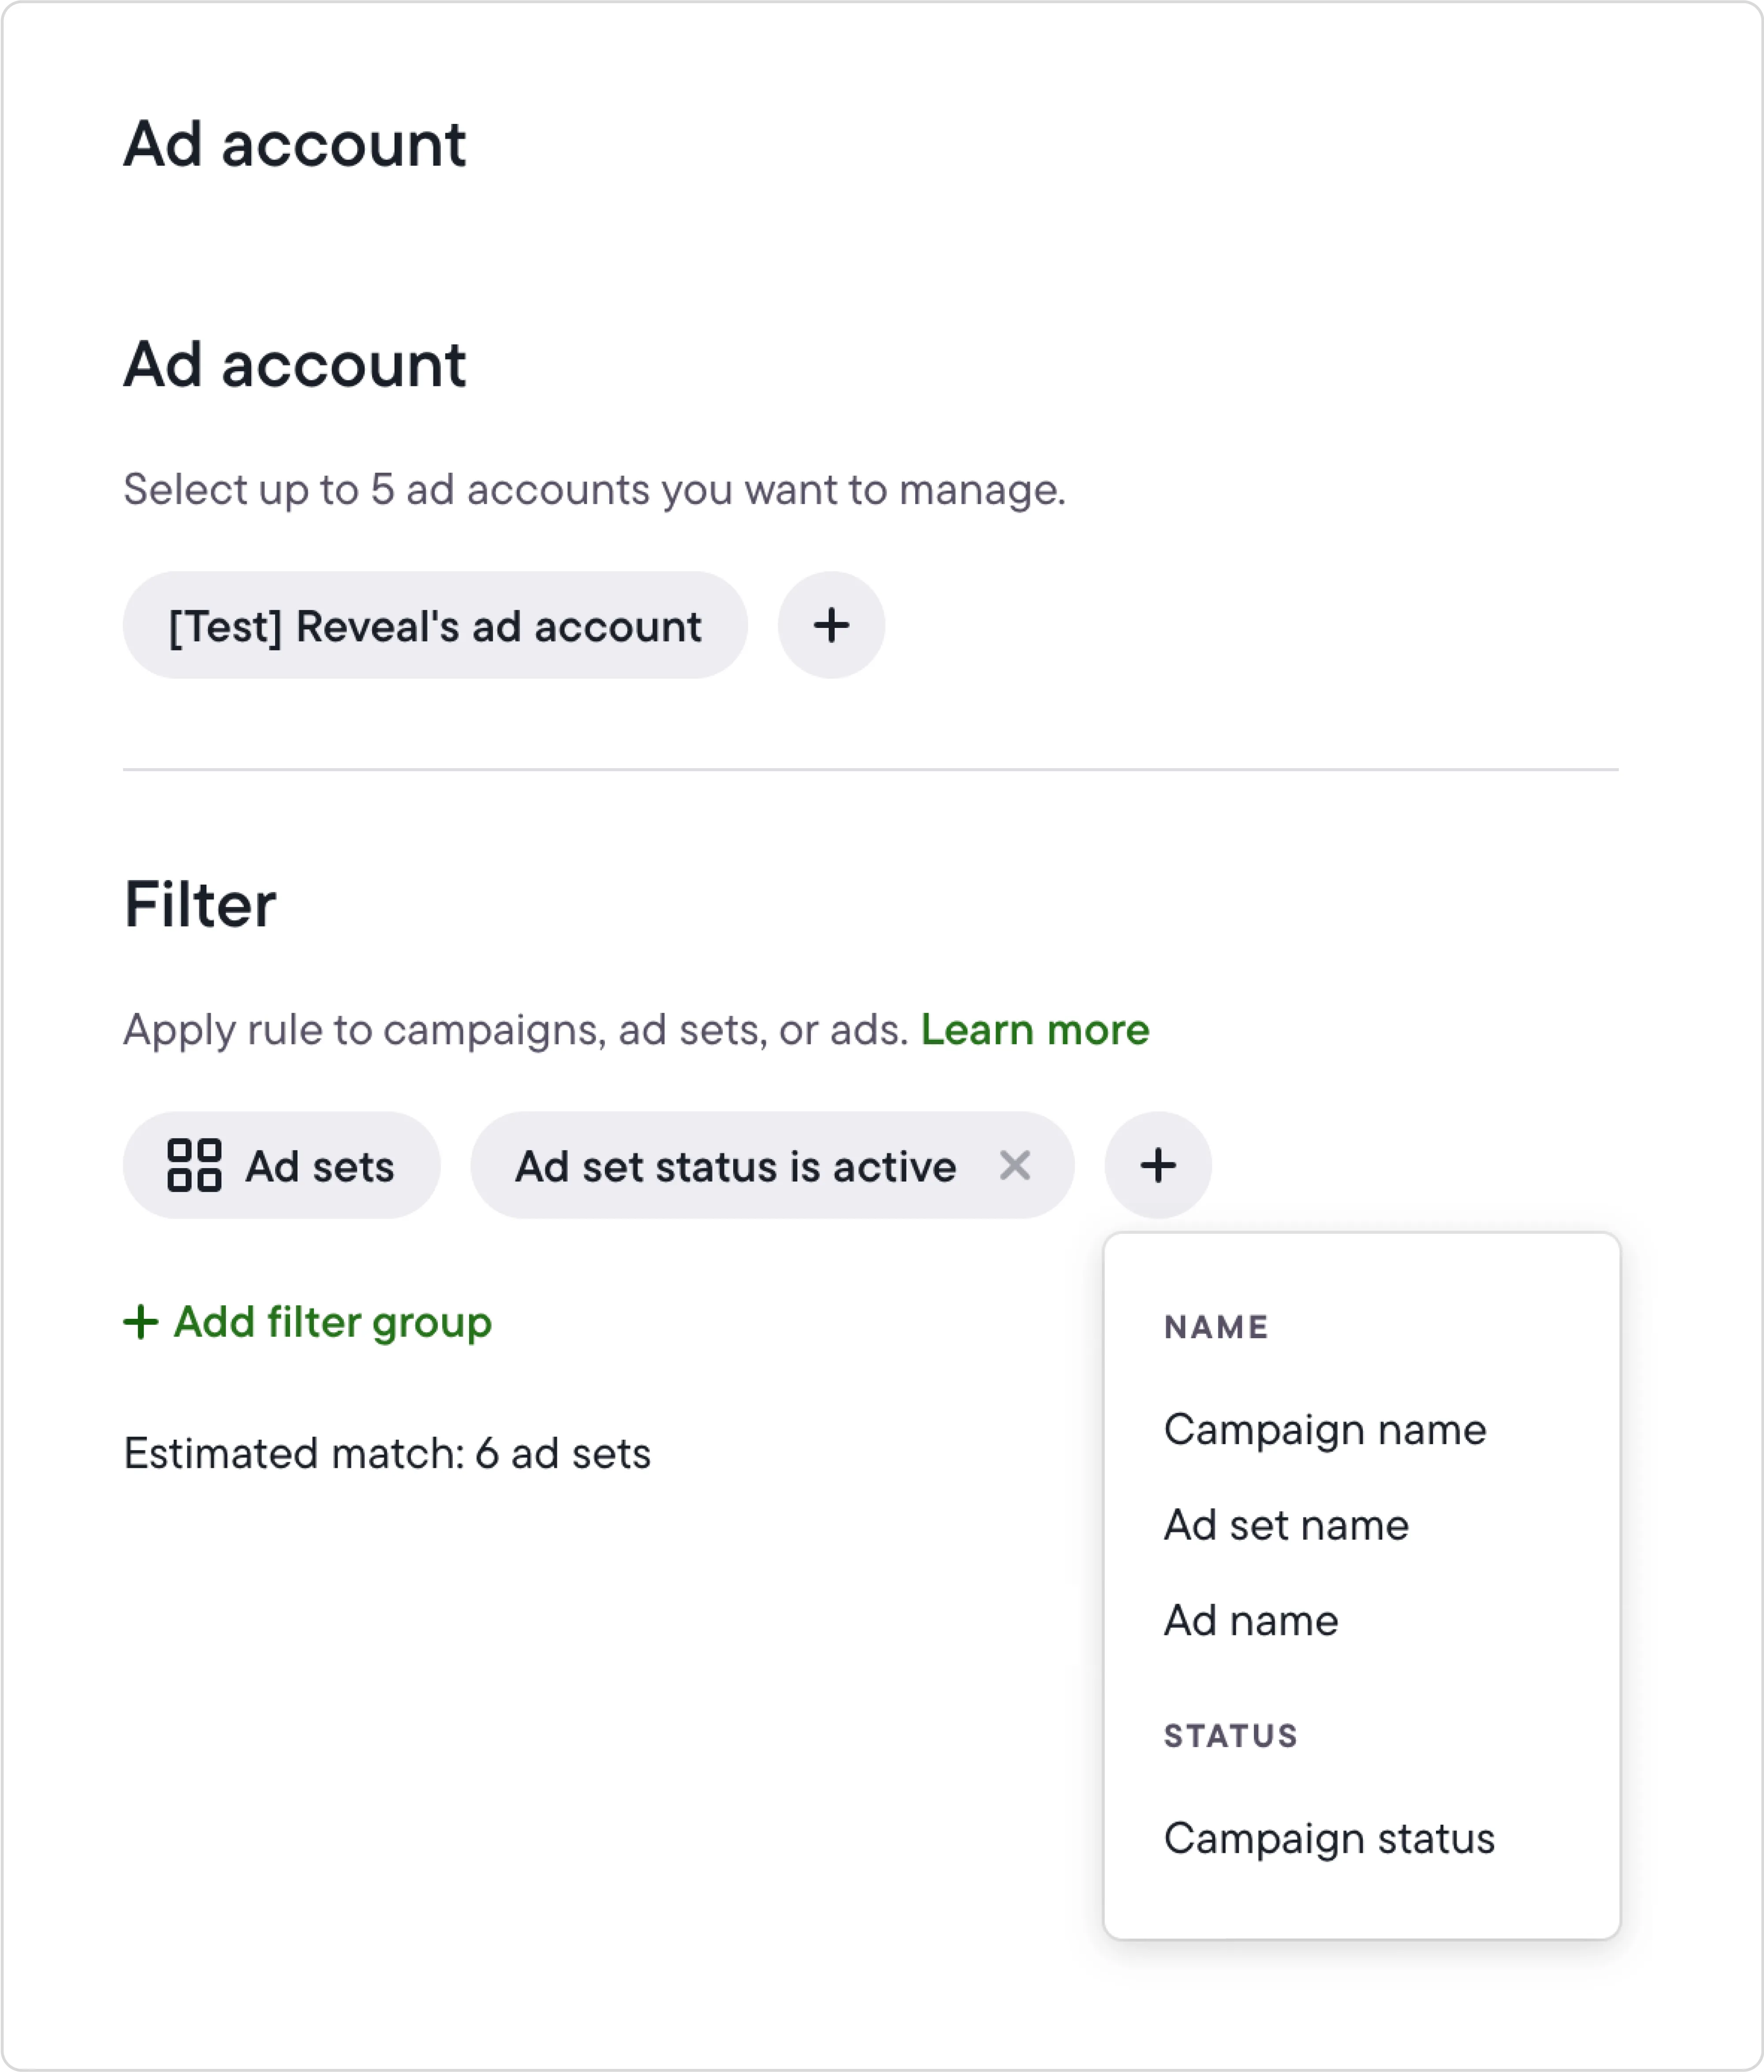Pick Ad name from the filter list

[x=1251, y=1620]
